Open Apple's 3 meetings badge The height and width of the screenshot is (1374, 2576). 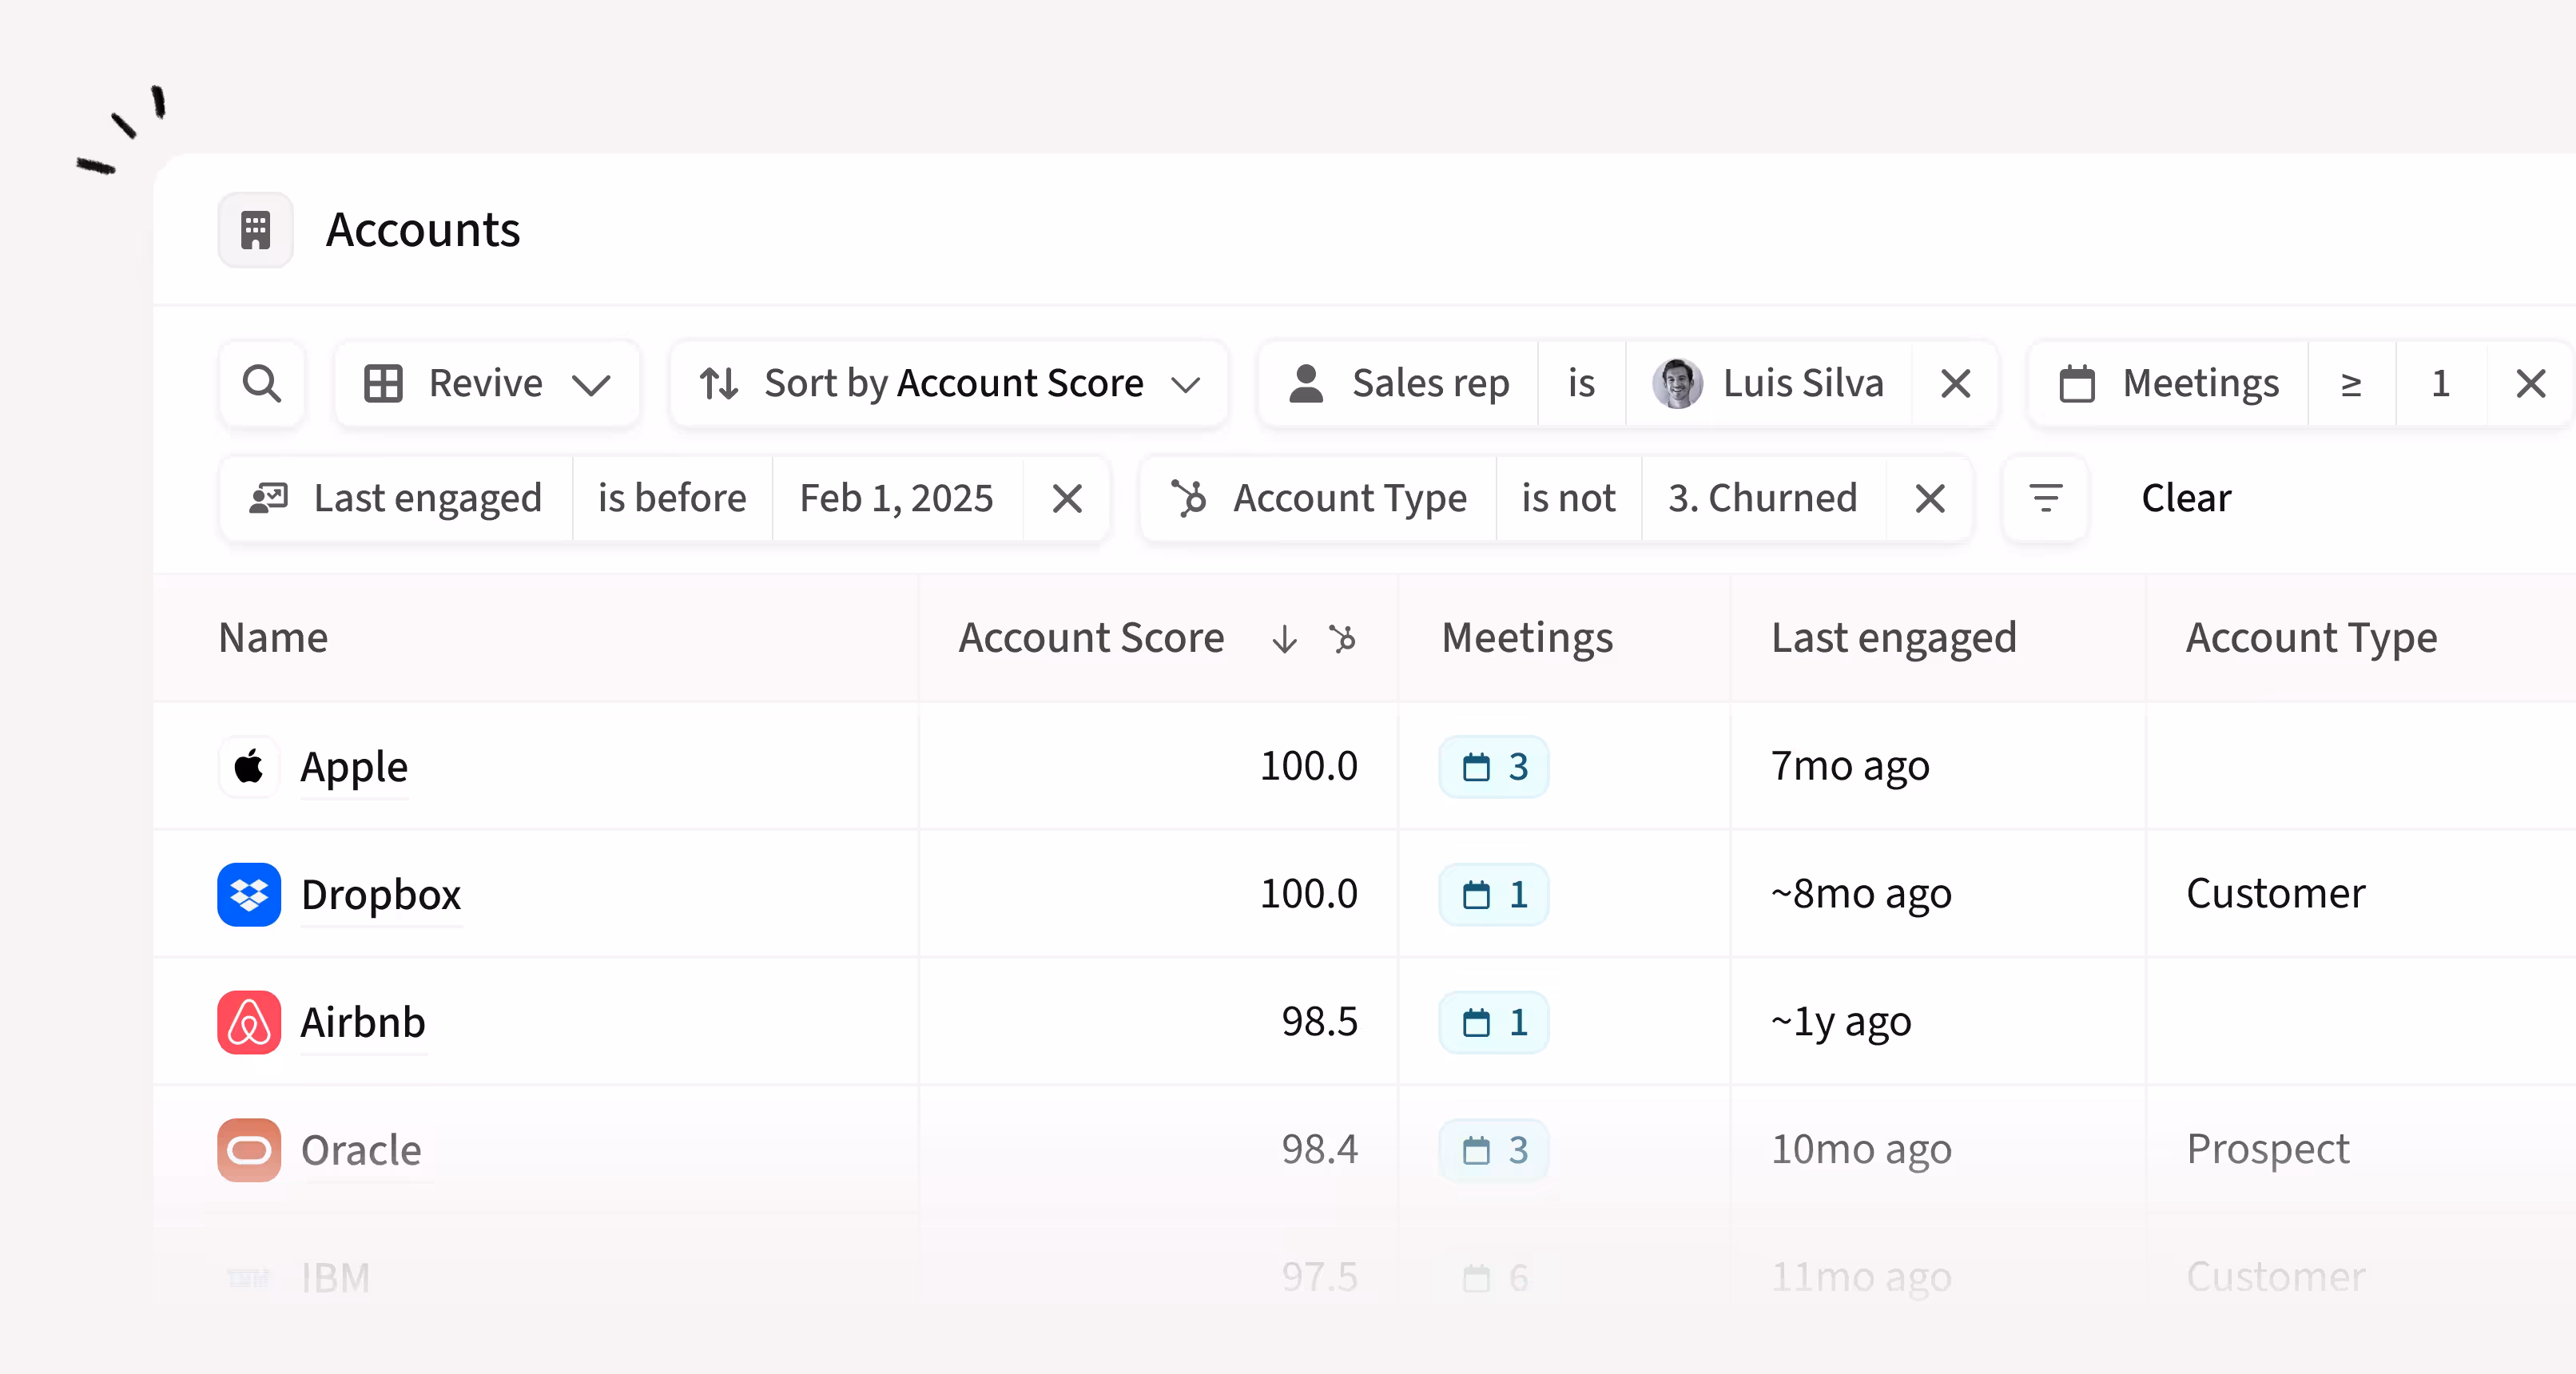click(x=1494, y=767)
